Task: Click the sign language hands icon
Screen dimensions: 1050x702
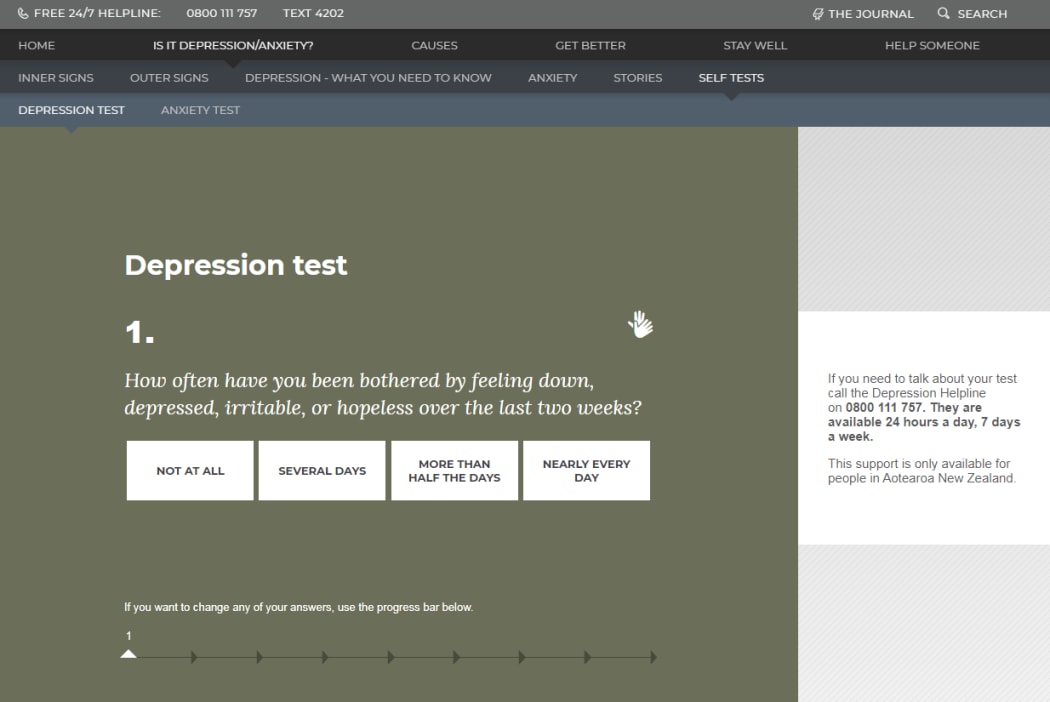Action: pos(640,324)
